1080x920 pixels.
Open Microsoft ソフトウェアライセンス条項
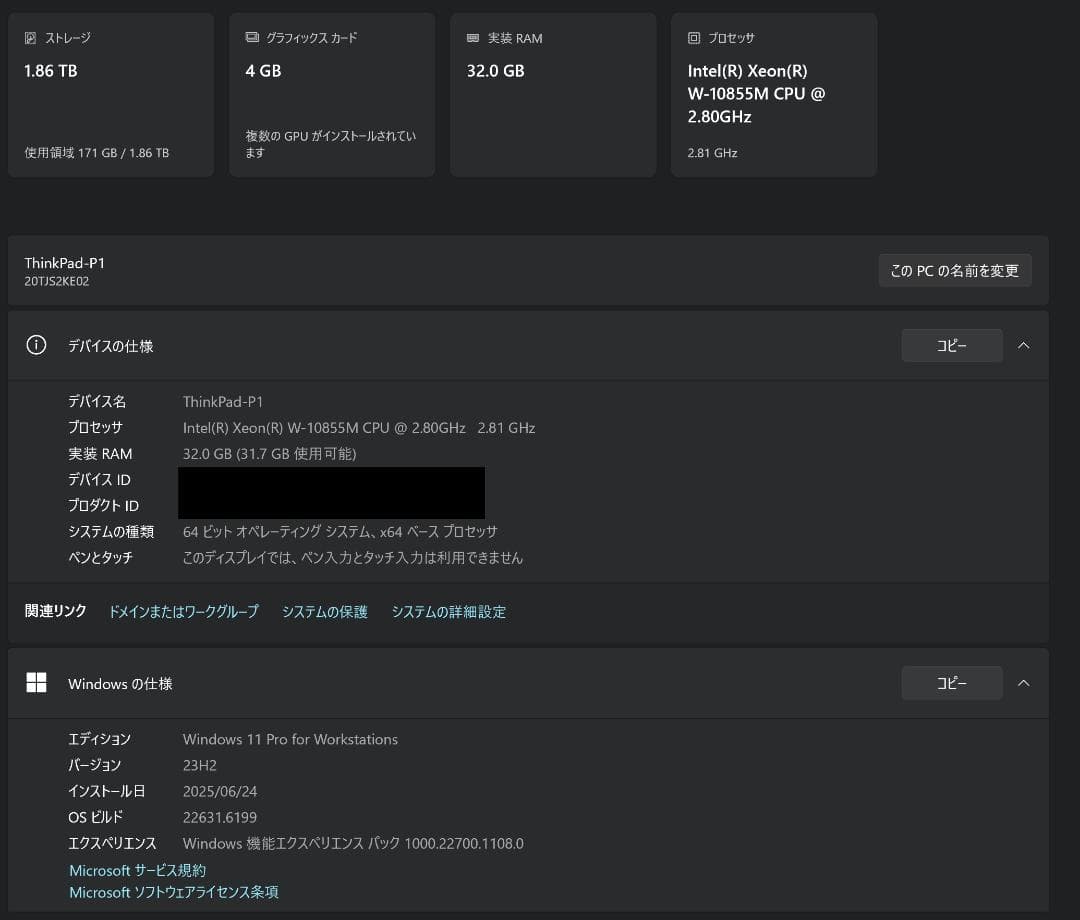[x=173, y=892]
